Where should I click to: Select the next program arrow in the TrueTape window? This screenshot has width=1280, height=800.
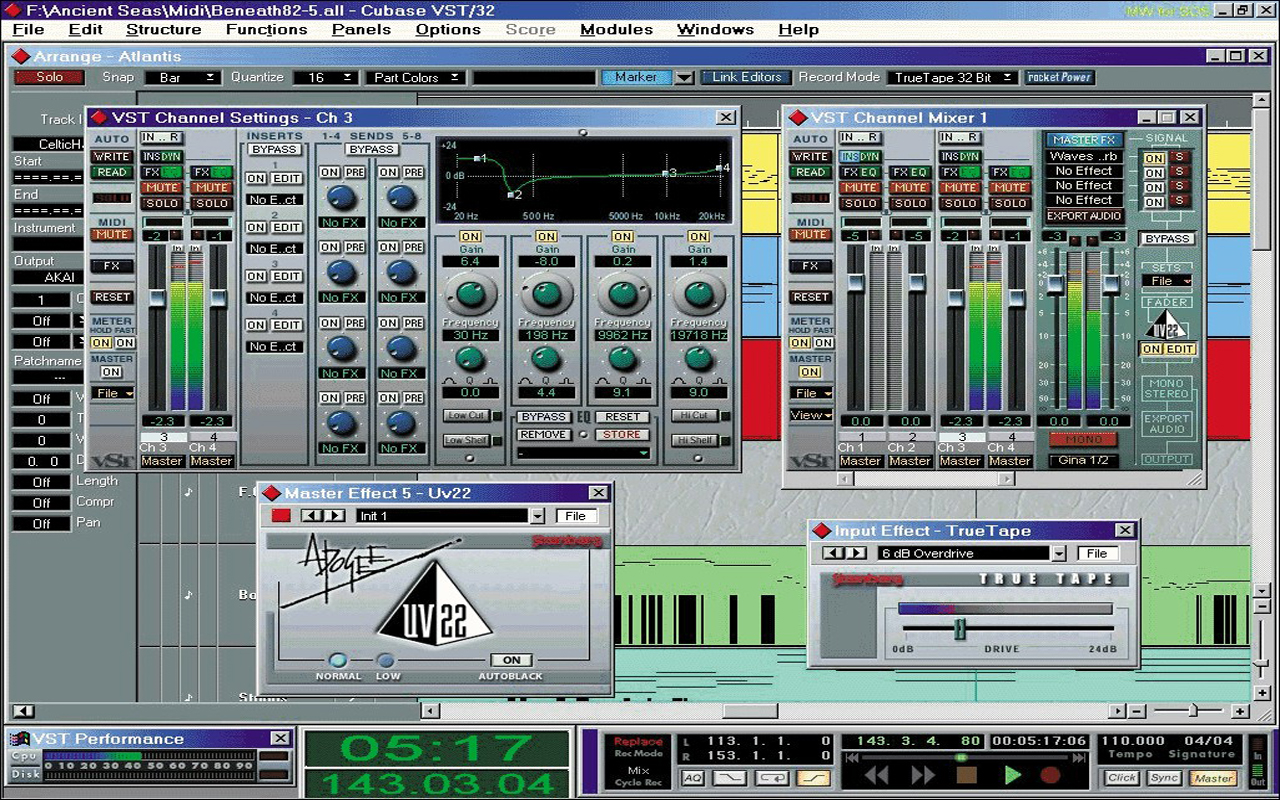point(857,553)
